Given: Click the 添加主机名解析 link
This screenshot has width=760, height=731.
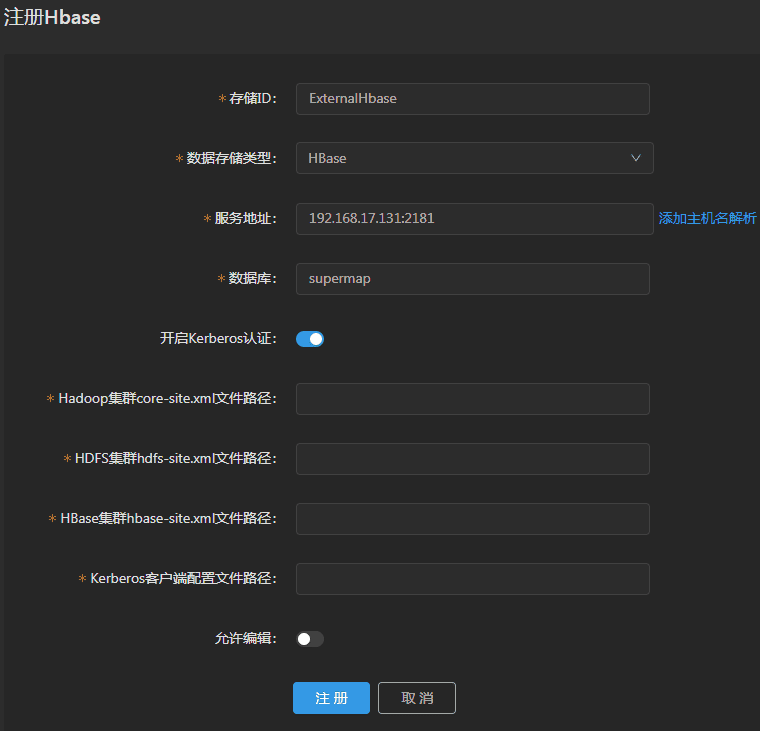Looking at the screenshot, I should tap(707, 218).
